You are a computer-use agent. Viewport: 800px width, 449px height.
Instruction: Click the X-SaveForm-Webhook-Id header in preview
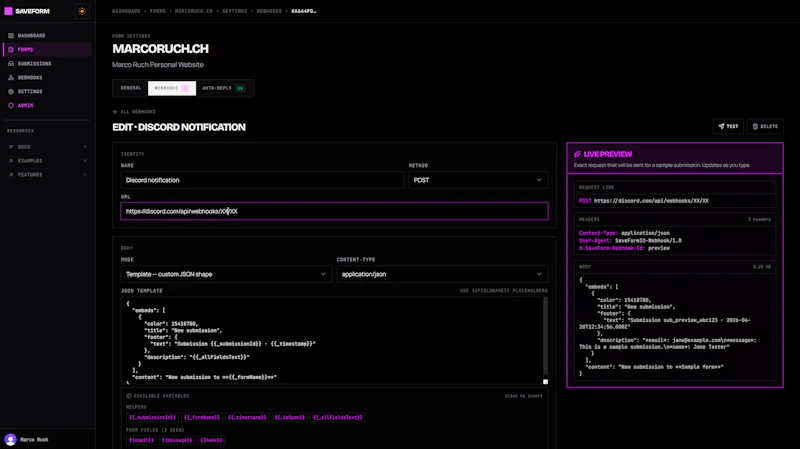pyautogui.click(x=624, y=248)
